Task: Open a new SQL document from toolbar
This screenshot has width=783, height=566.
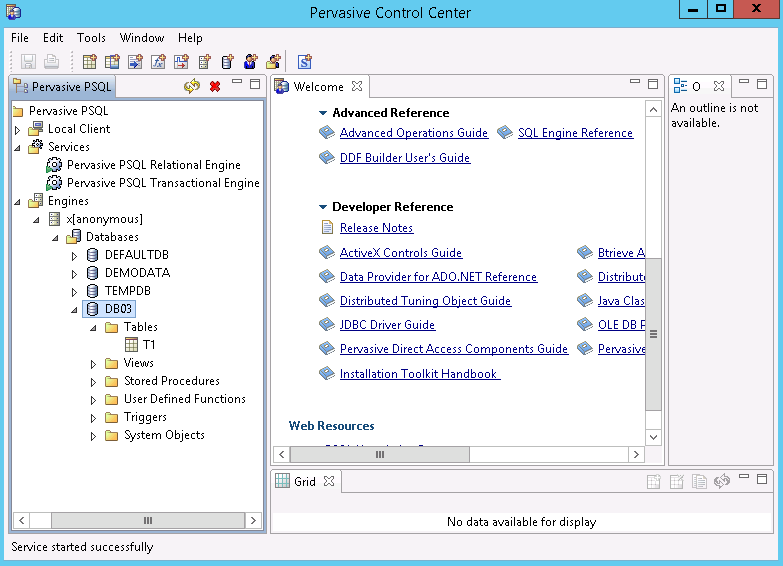Action: pyautogui.click(x=304, y=62)
